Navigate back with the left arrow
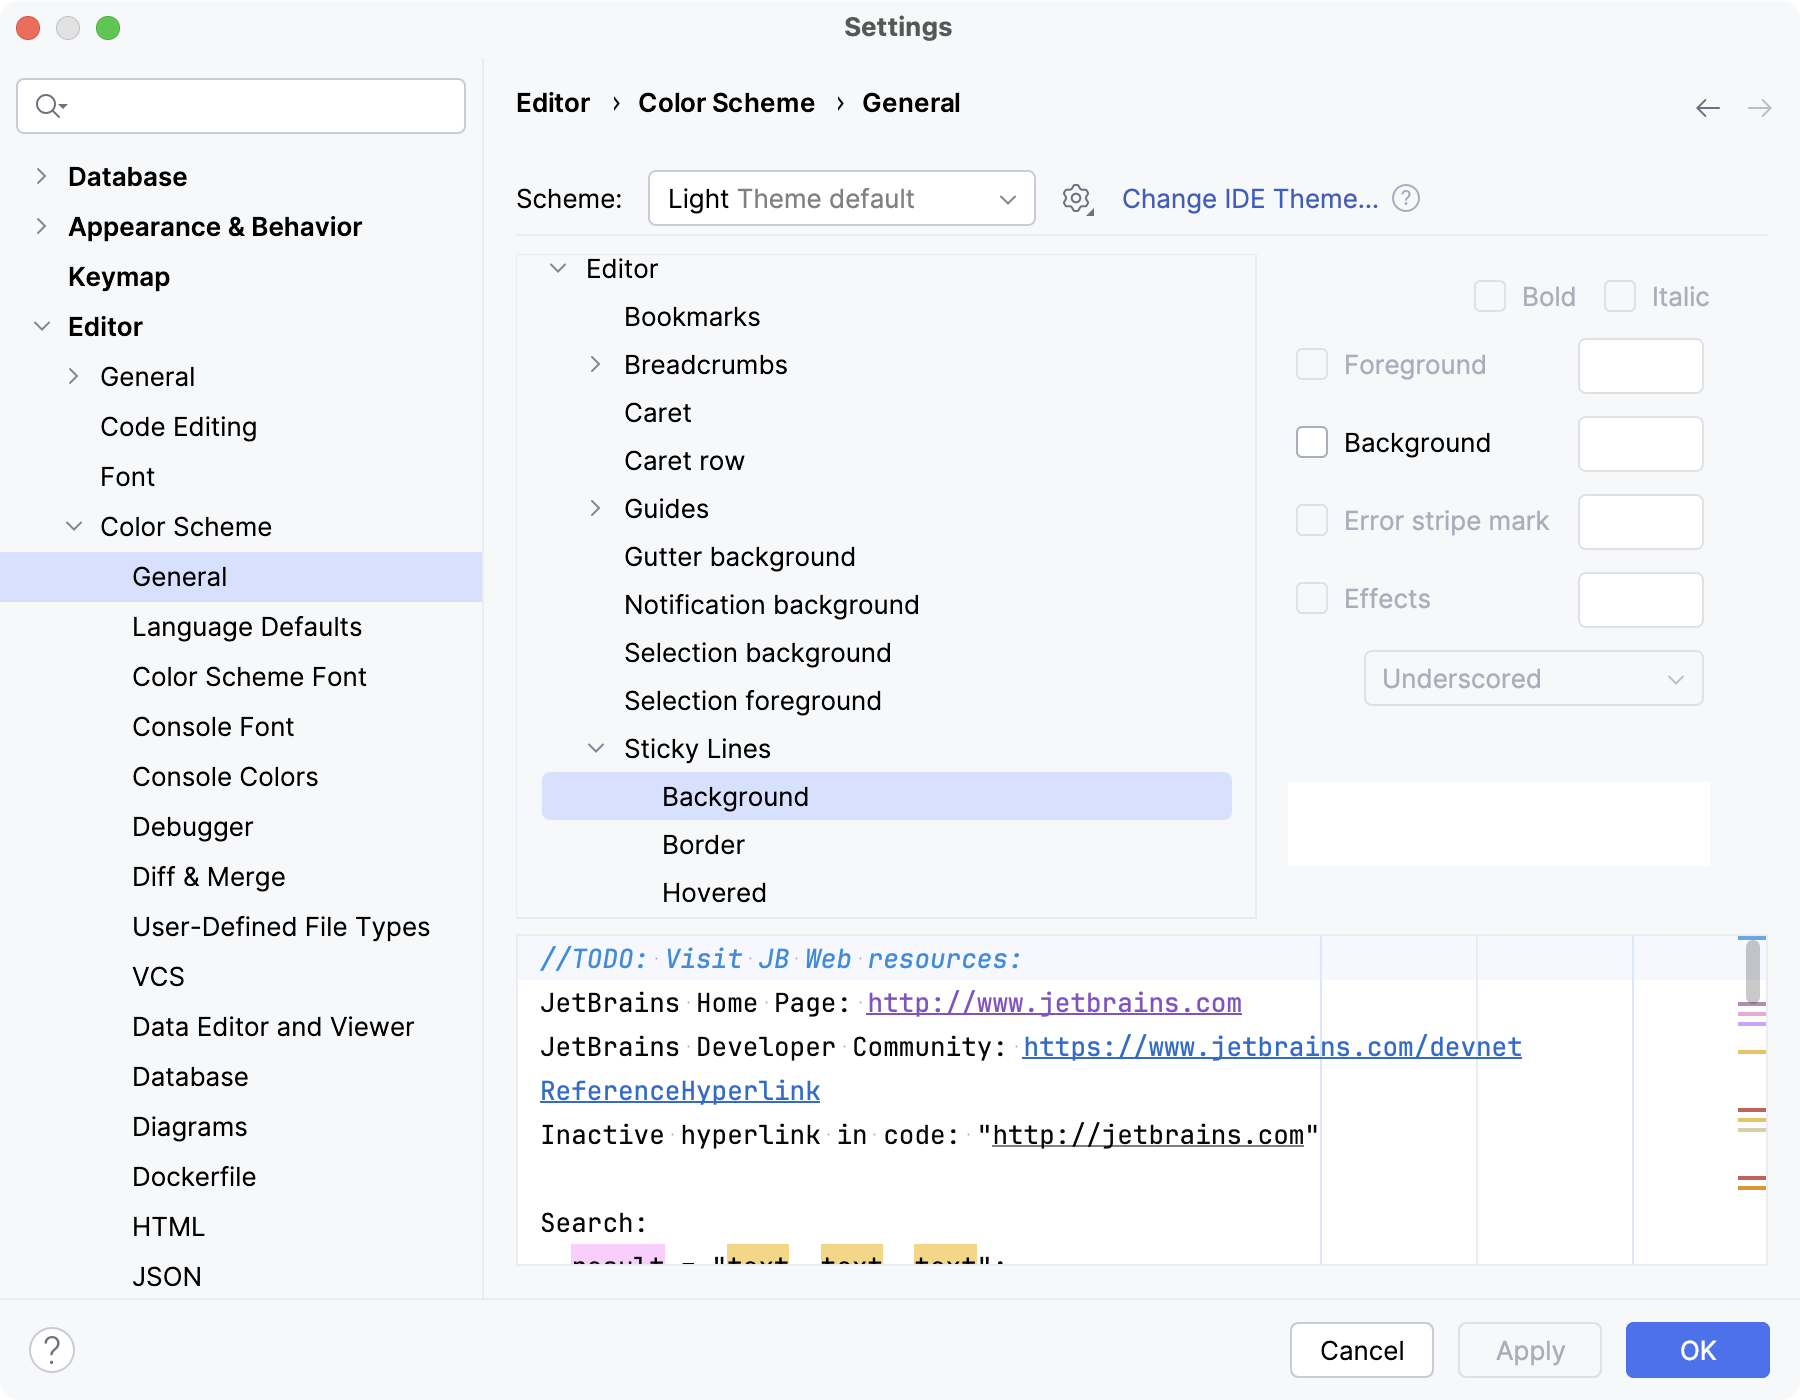Viewport: 1800px width, 1400px height. click(x=1707, y=108)
